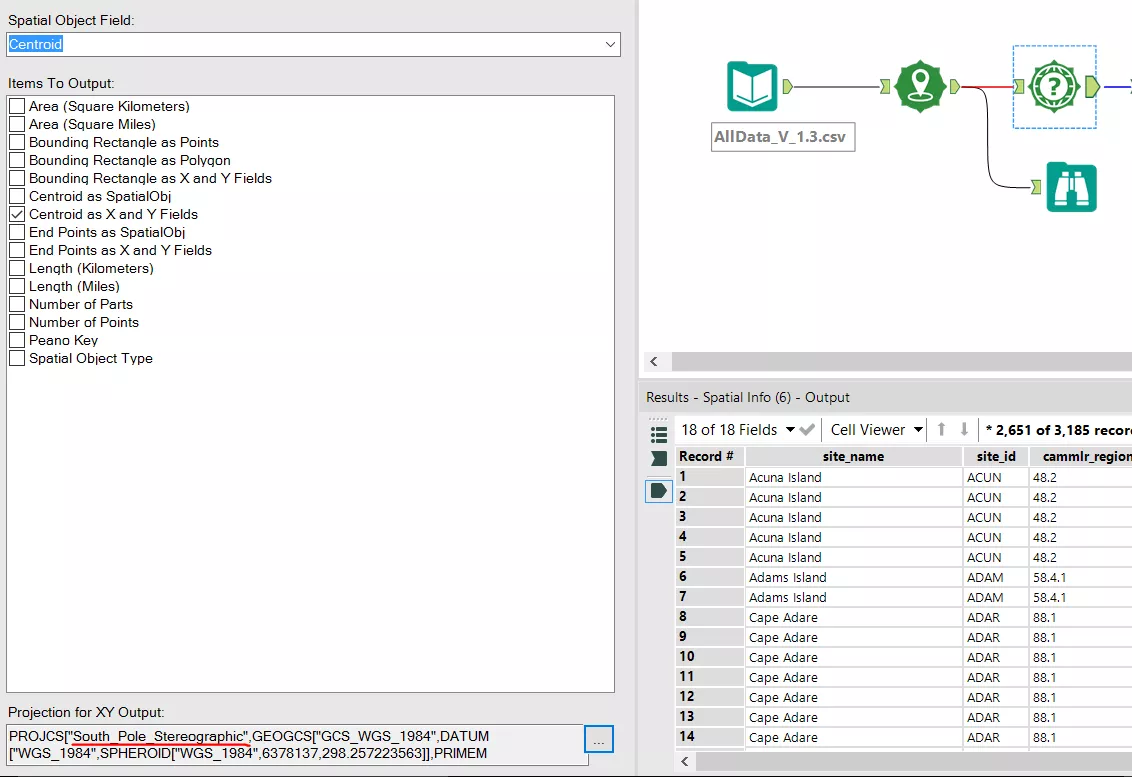Click Acuna Island cell in row 3
Image resolution: width=1132 pixels, height=777 pixels.
[853, 517]
